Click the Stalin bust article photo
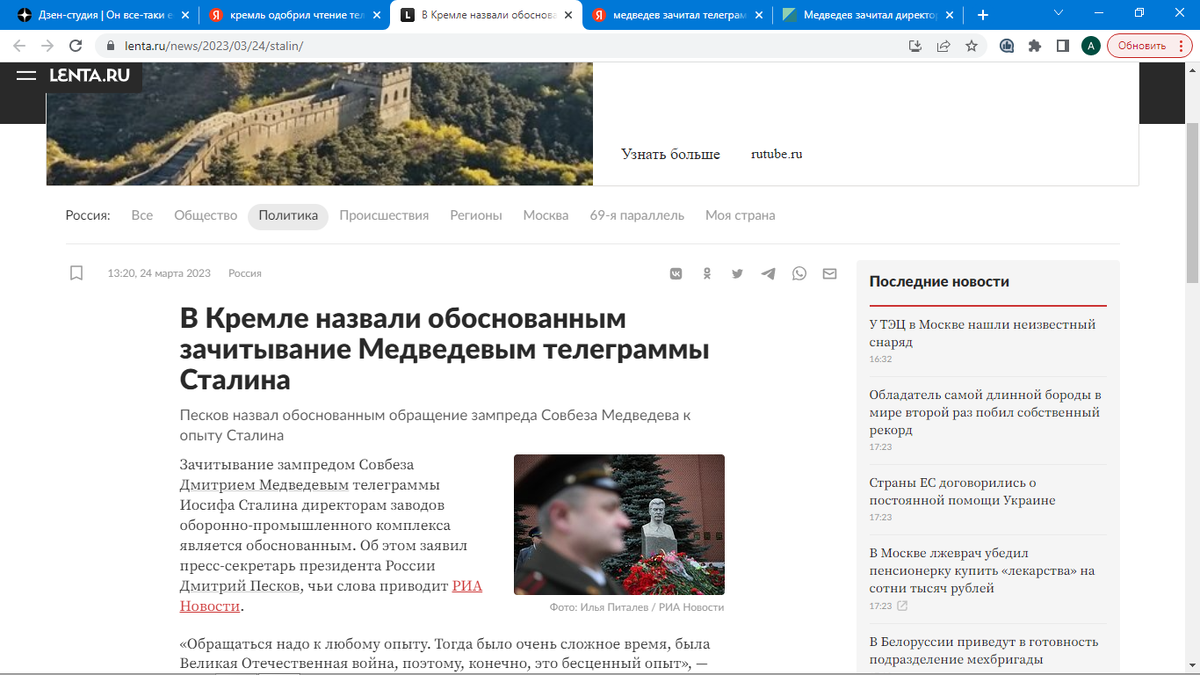This screenshot has height=675, width=1200. coord(619,525)
